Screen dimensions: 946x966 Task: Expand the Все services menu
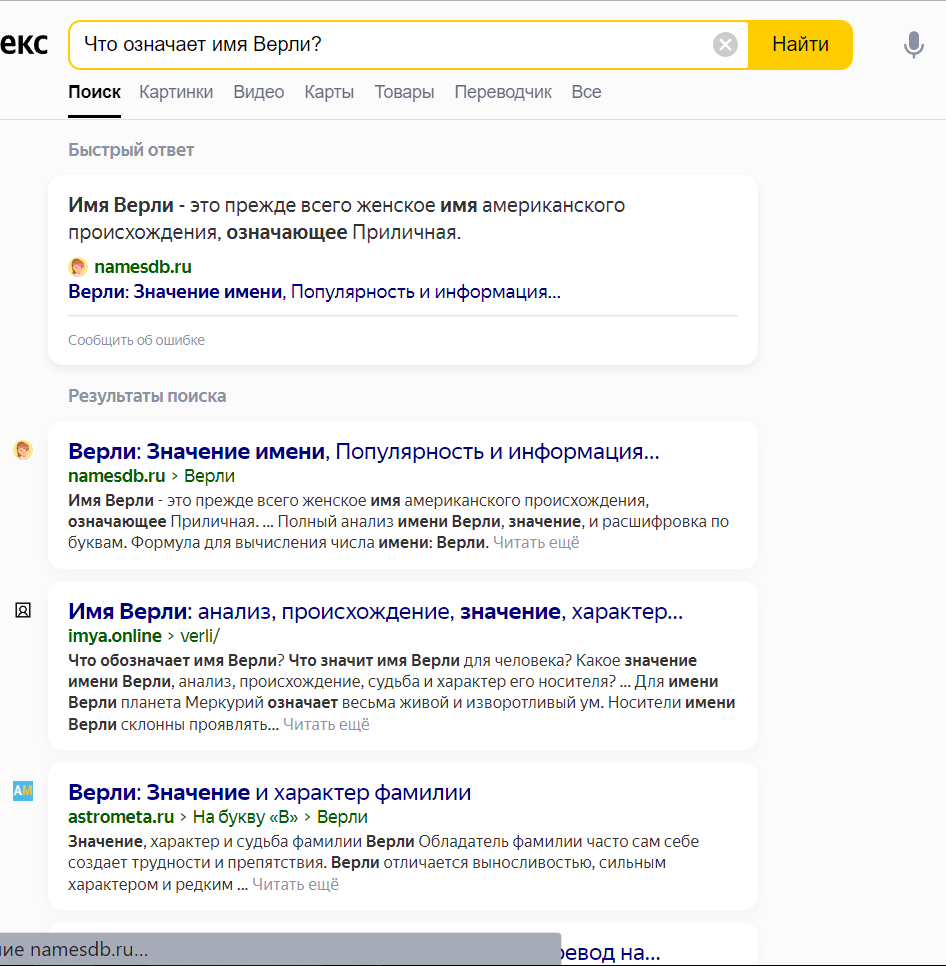click(586, 92)
